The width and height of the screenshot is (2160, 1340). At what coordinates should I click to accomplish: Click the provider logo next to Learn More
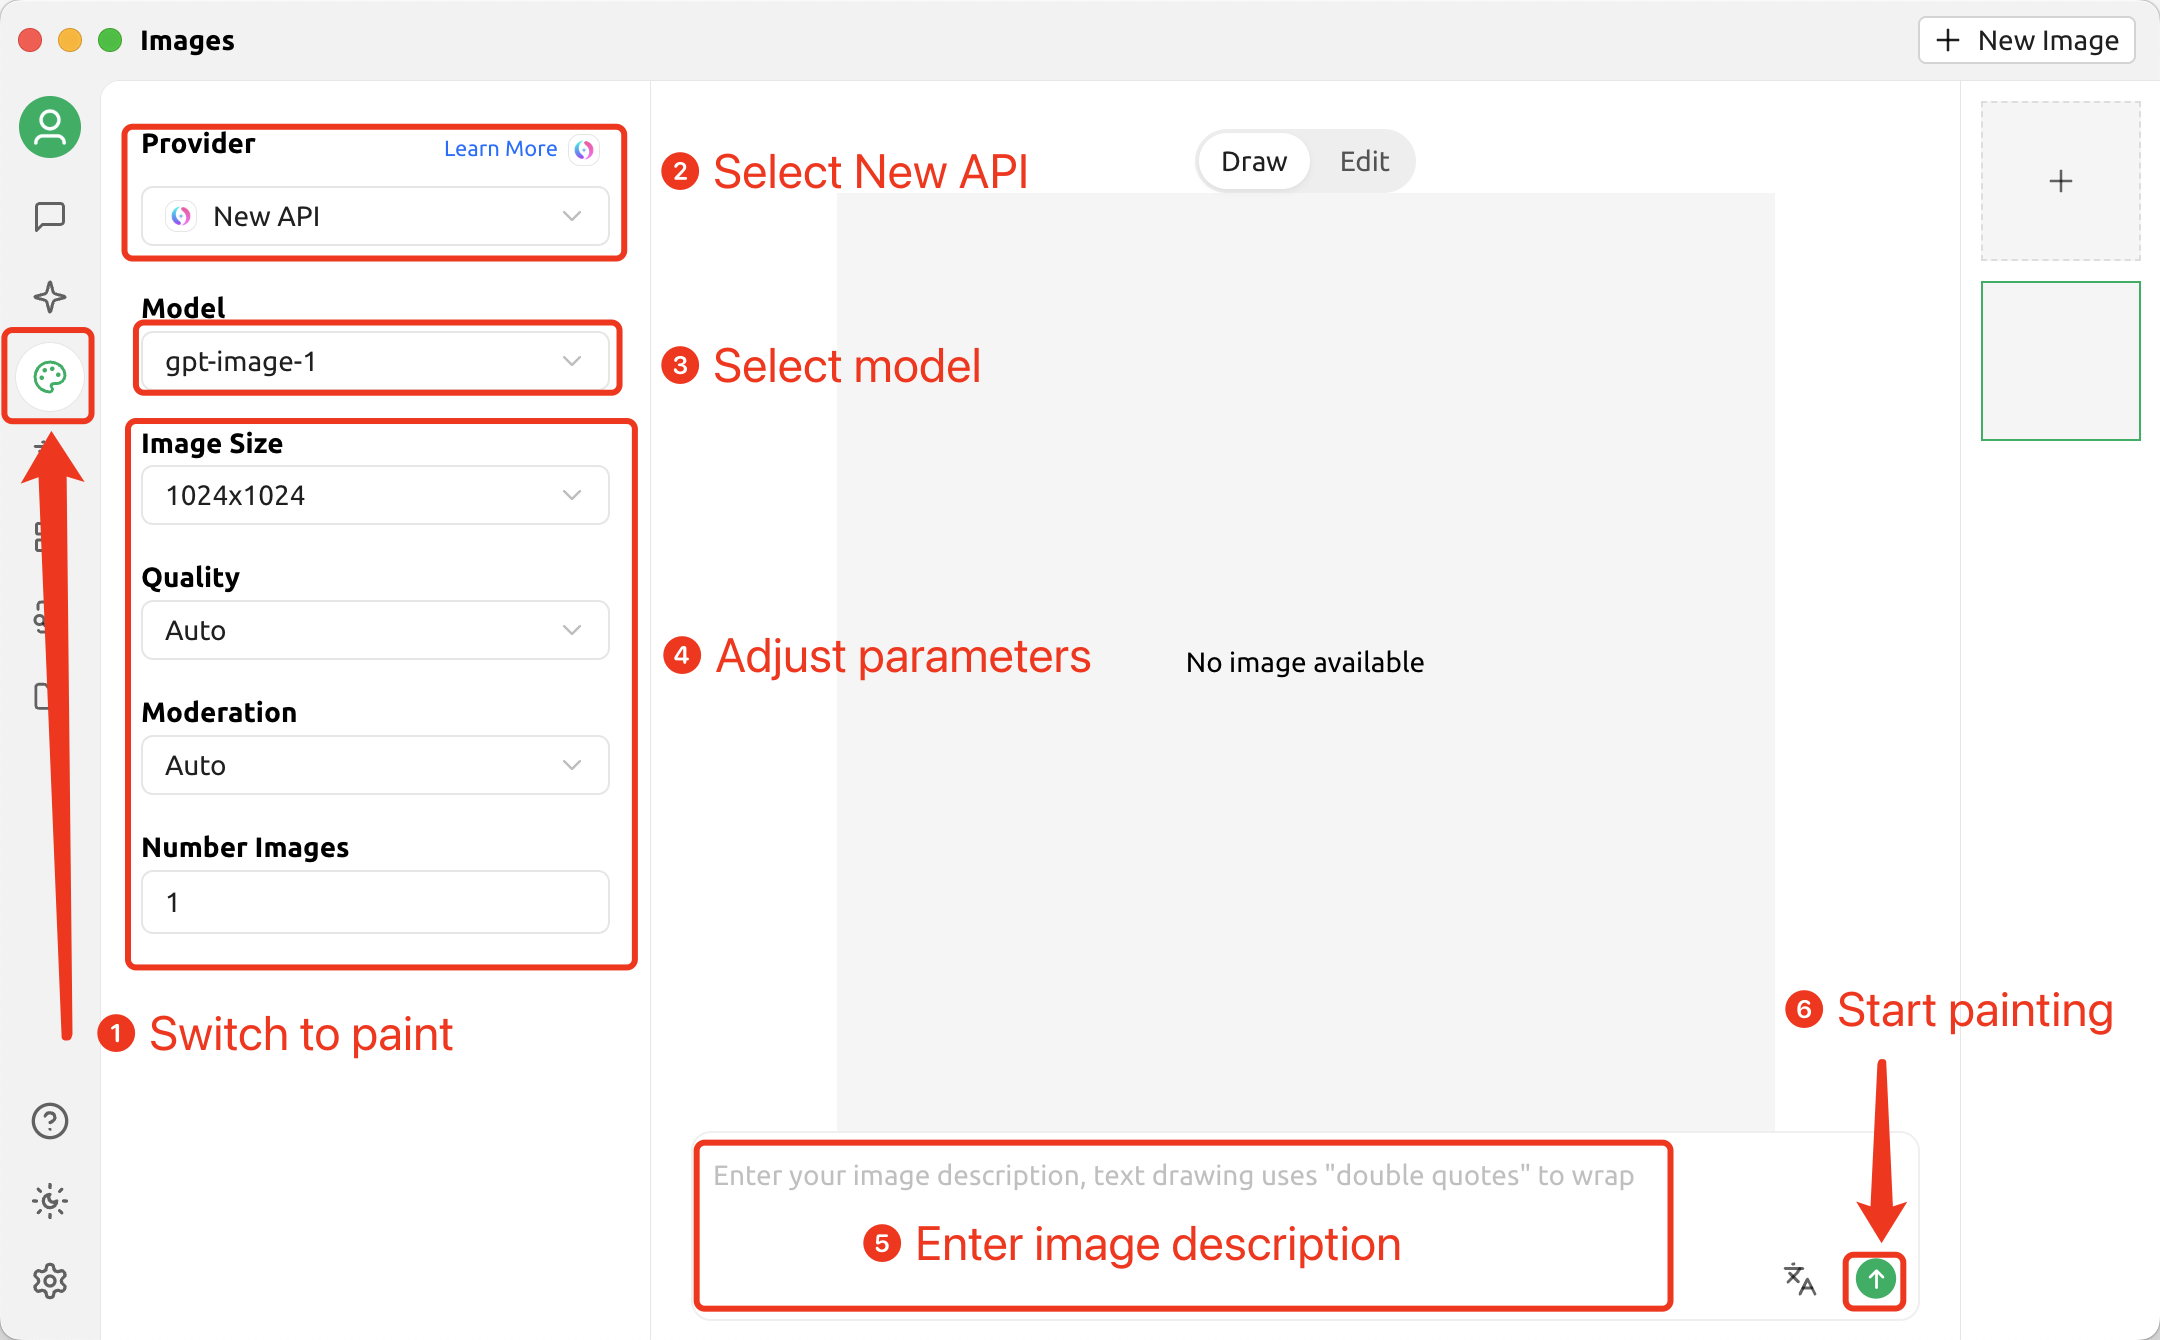tap(584, 149)
